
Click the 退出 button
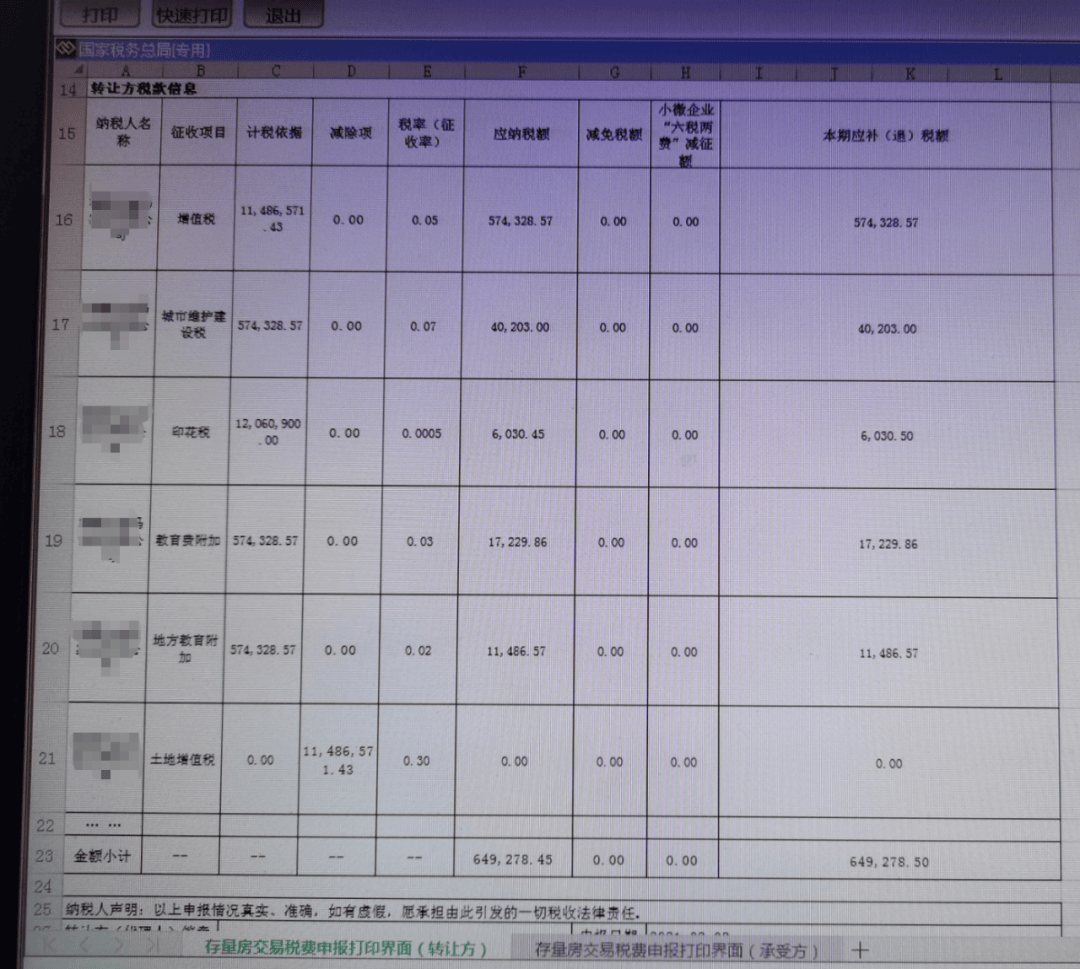pyautogui.click(x=284, y=16)
